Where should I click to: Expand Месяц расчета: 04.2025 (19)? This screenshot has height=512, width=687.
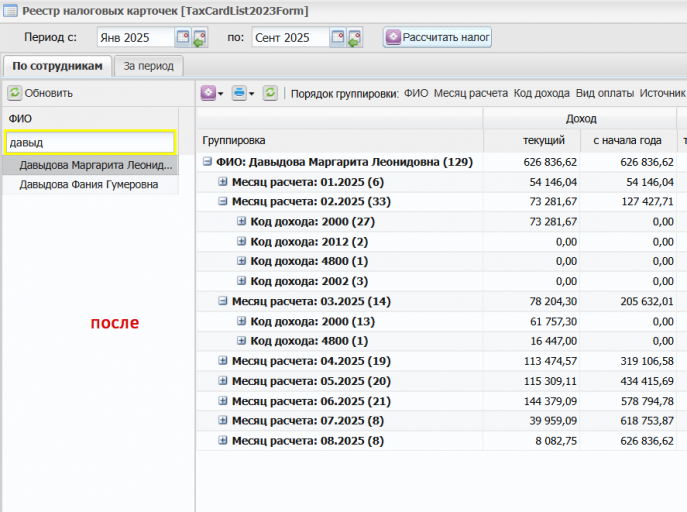[223, 361]
